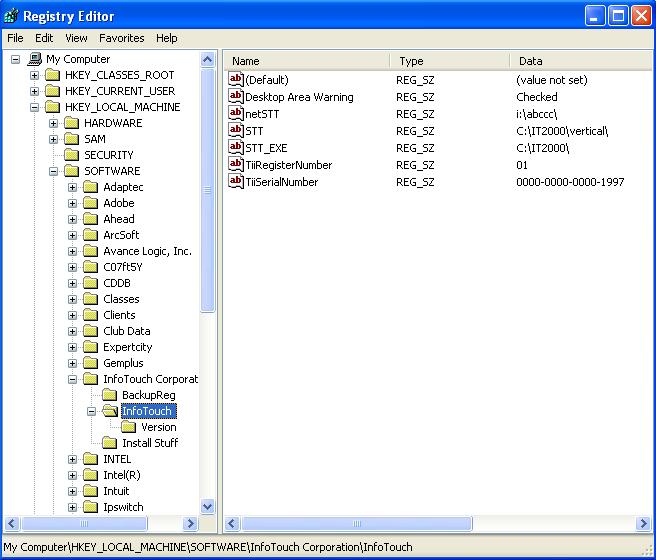Click data value C:\IT2000\vertical\
Viewport: 656px width, 560px height.
(562, 131)
